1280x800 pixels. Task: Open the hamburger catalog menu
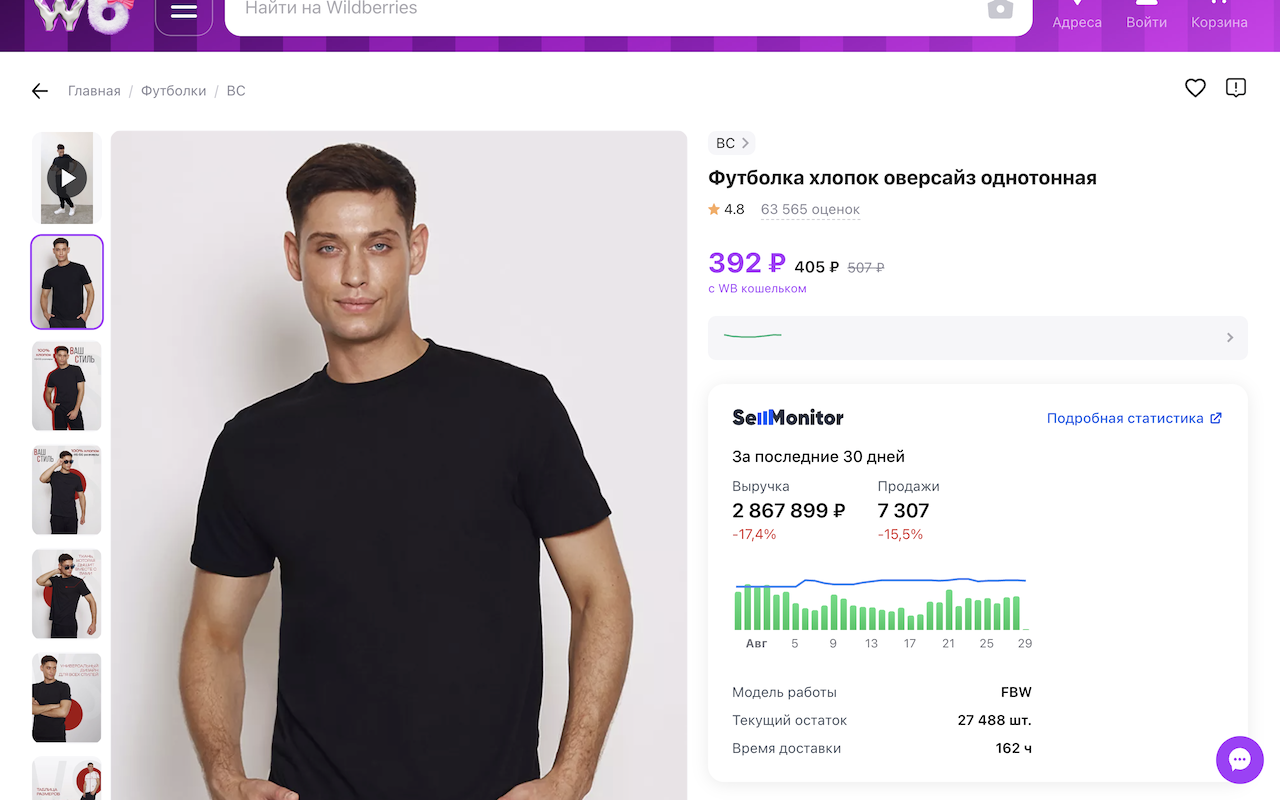[x=184, y=10]
